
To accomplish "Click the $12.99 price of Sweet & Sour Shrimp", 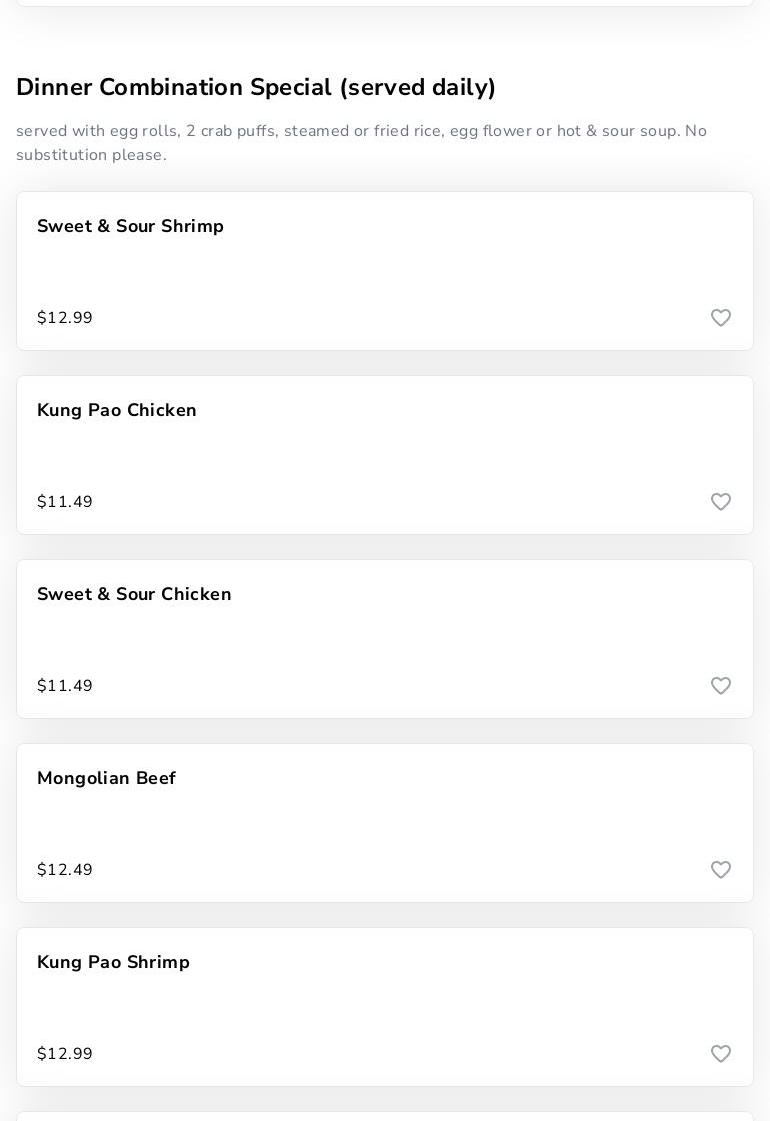I will click(65, 318).
